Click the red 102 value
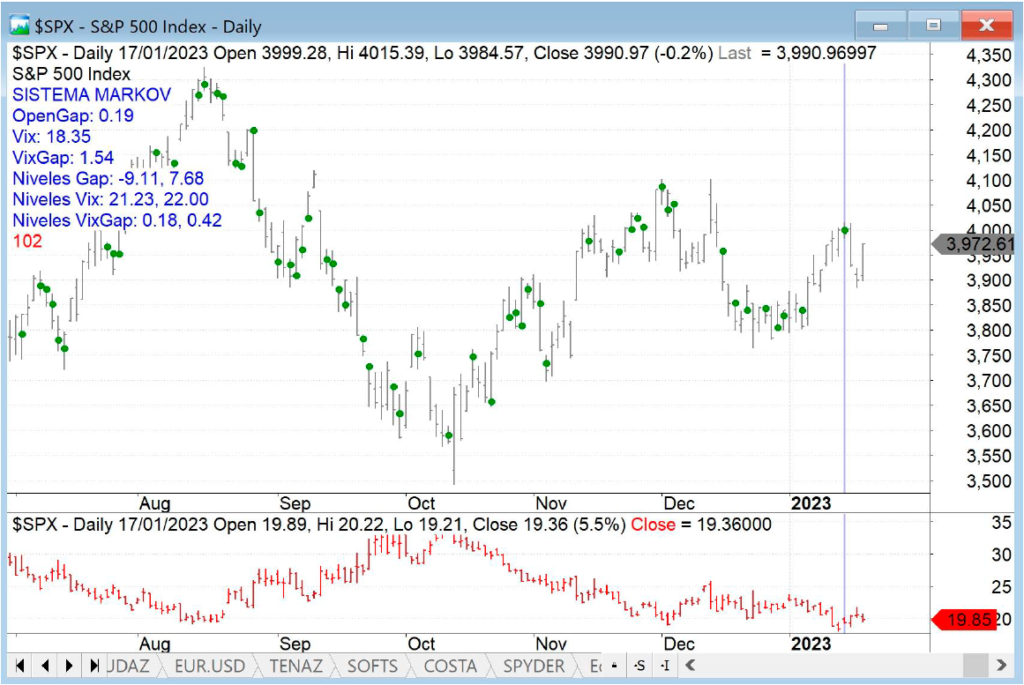 click(x=27, y=241)
